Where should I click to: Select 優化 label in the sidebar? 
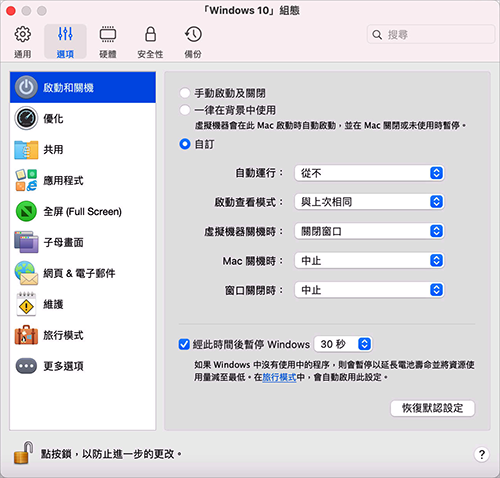pos(53,118)
